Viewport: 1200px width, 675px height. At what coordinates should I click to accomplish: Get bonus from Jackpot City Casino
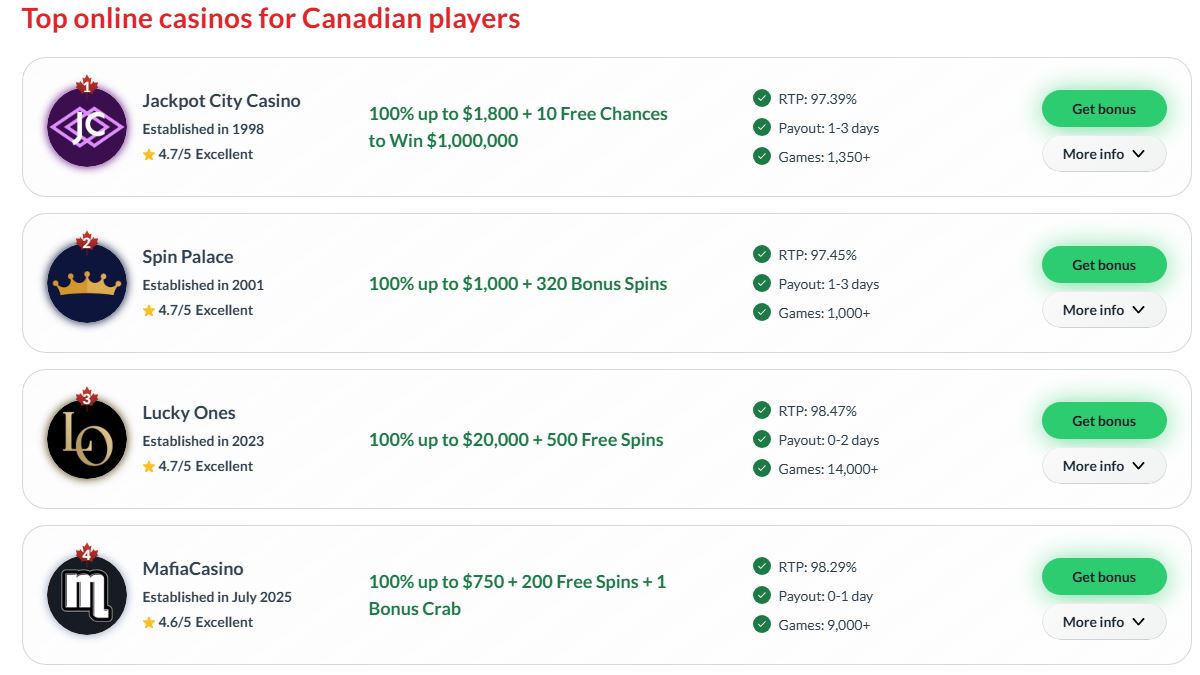[x=1104, y=109]
